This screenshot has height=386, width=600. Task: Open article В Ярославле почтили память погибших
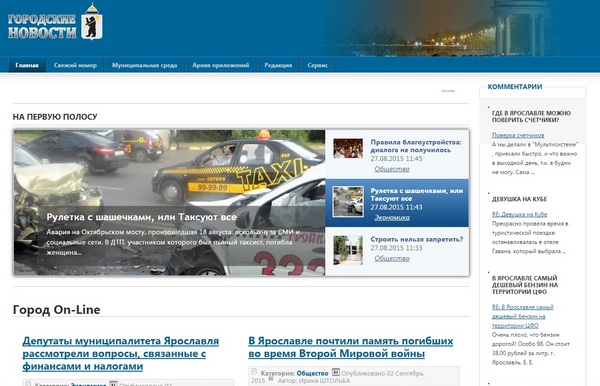click(351, 347)
